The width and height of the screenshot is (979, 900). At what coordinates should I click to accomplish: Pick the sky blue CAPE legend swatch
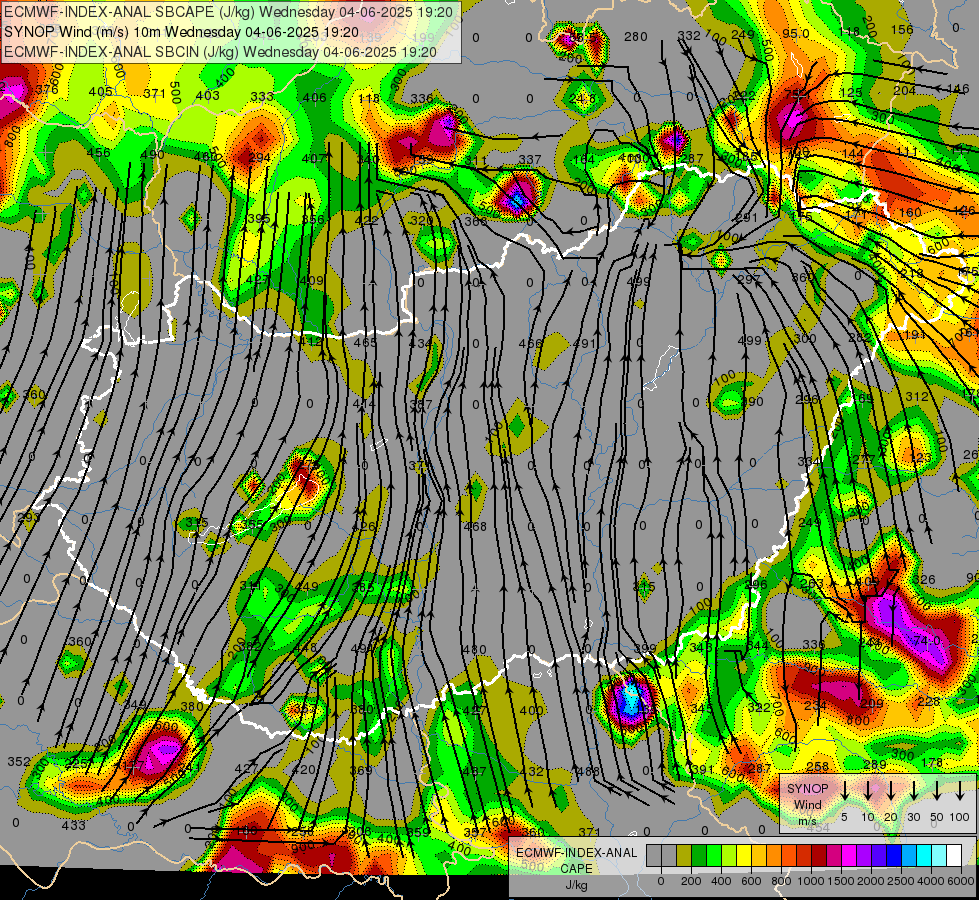click(x=910, y=855)
